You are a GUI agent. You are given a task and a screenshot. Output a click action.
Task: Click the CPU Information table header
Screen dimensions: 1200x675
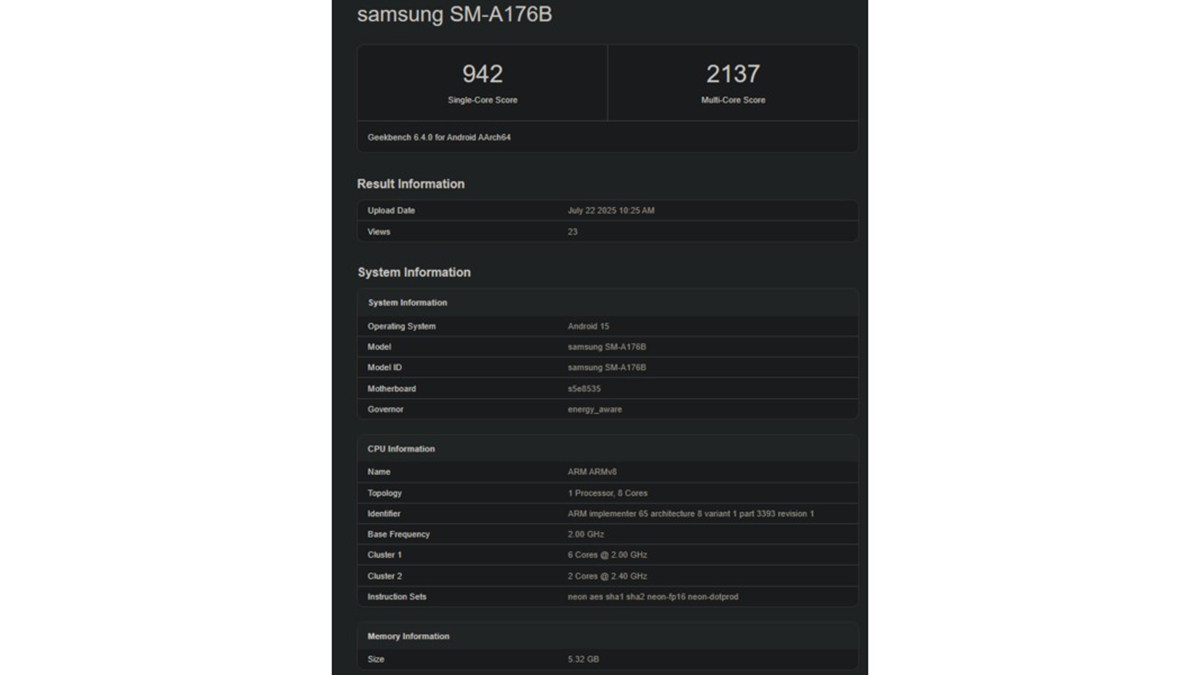click(x=401, y=449)
